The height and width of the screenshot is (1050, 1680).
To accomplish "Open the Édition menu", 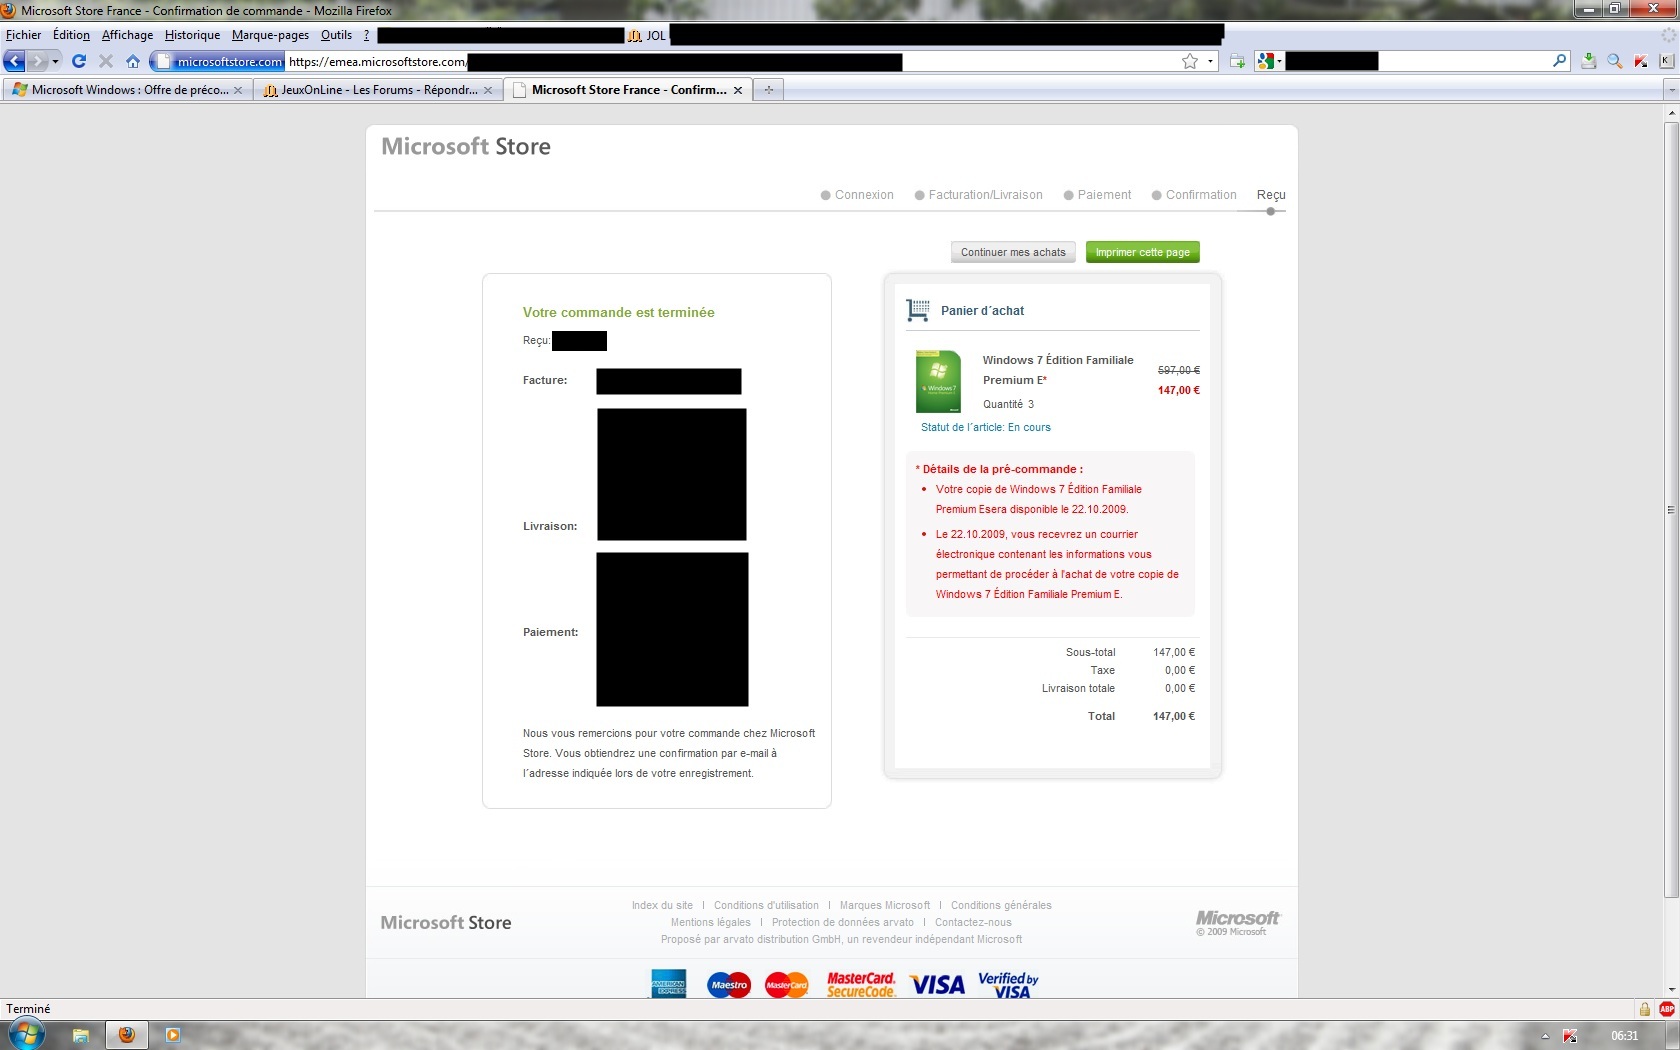I will [x=71, y=35].
